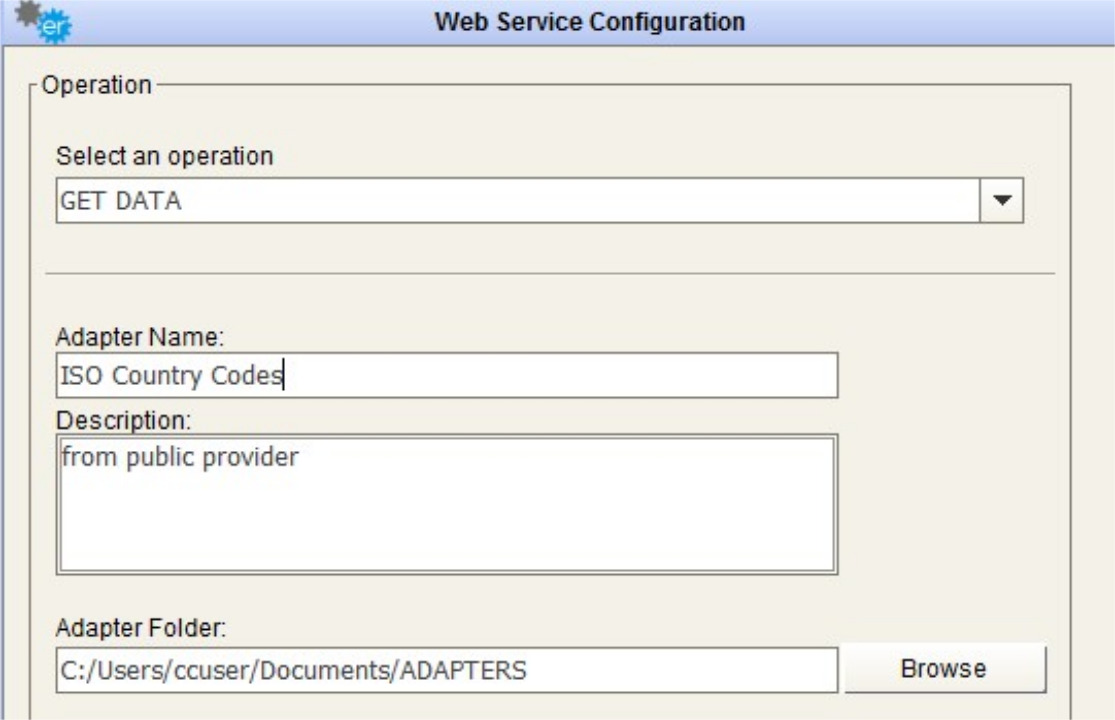
Task: Open the operation dropdown arrow button
Action: point(1002,201)
